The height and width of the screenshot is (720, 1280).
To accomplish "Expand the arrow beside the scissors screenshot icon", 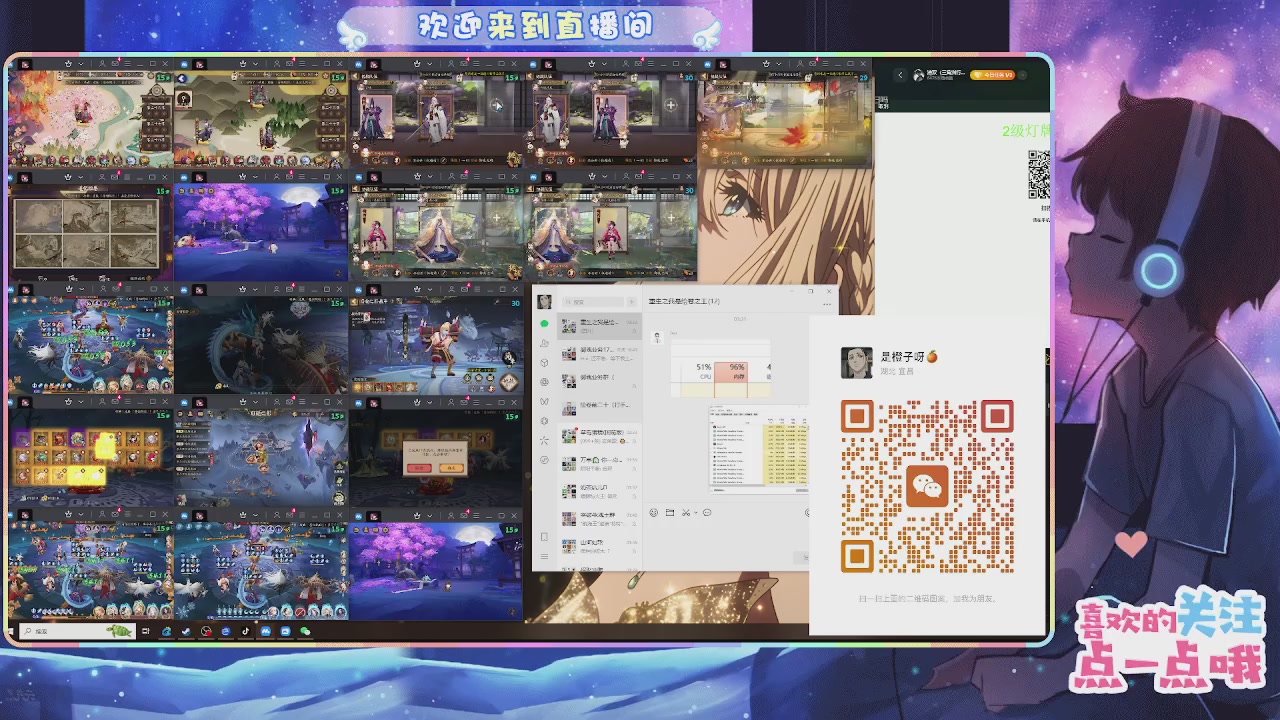I will click(x=696, y=512).
